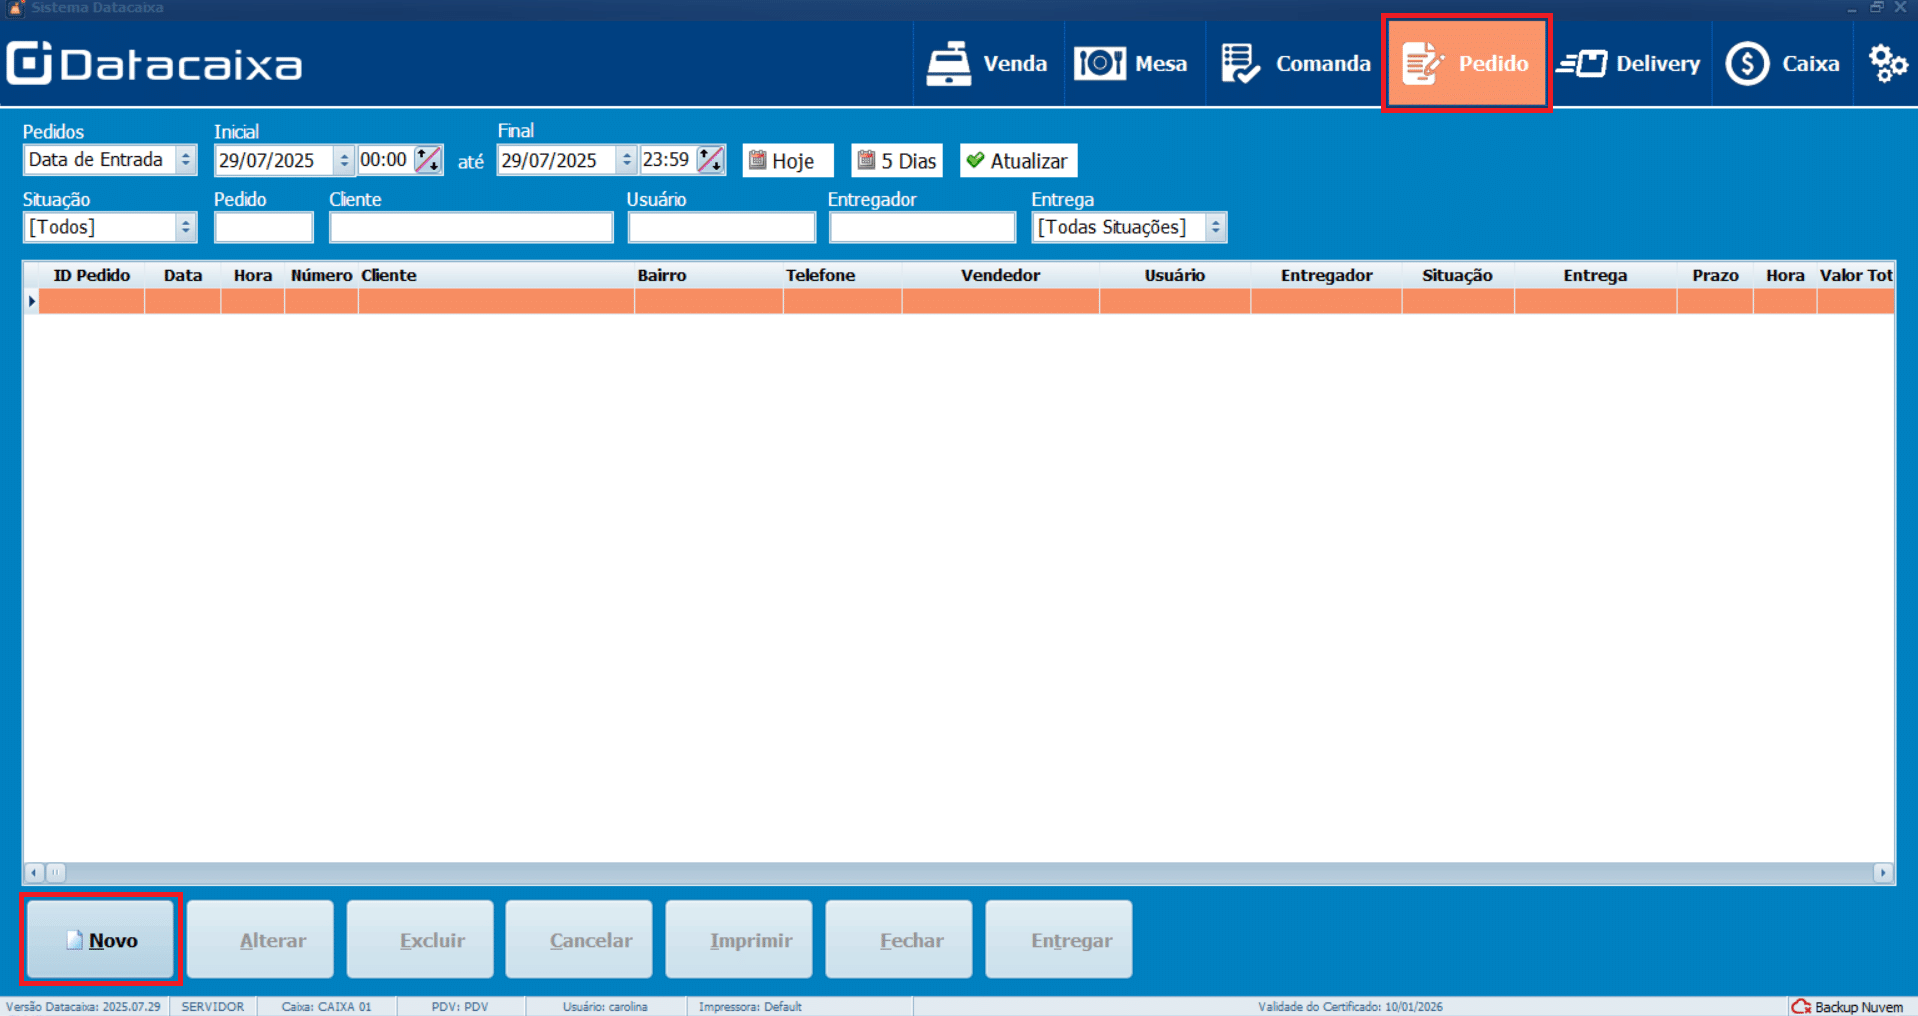Viewport: 1918px width, 1016px height.
Task: Filter orders by 5 Dias
Action: coord(897,161)
